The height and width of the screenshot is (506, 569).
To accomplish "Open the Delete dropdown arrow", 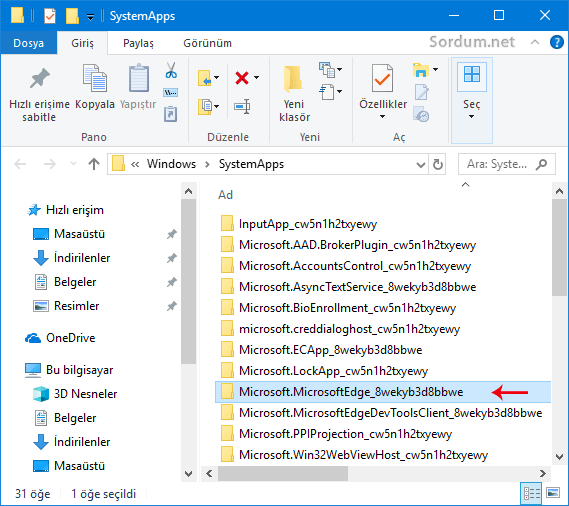I will pyautogui.click(x=256, y=78).
